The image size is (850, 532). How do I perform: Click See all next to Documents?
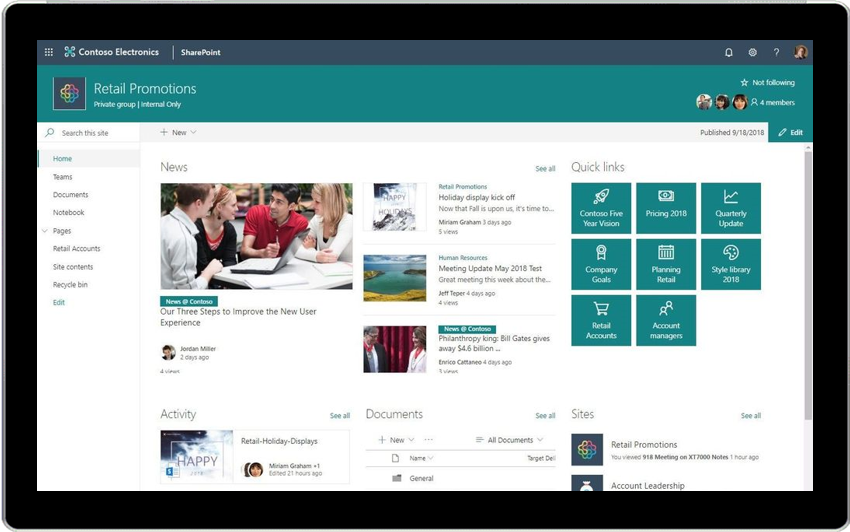[x=545, y=416]
